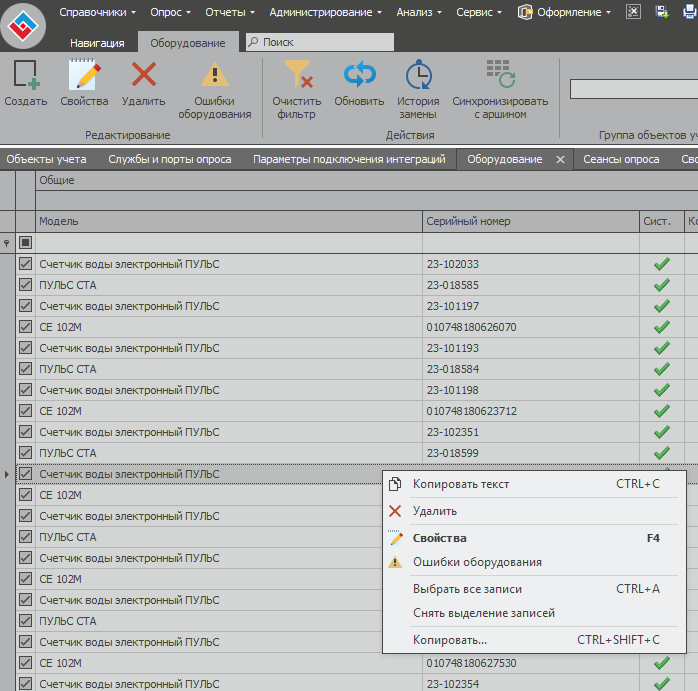The height and width of the screenshot is (691, 698).
Task: Click Снять выделение записей menu entry
Action: 483,613
